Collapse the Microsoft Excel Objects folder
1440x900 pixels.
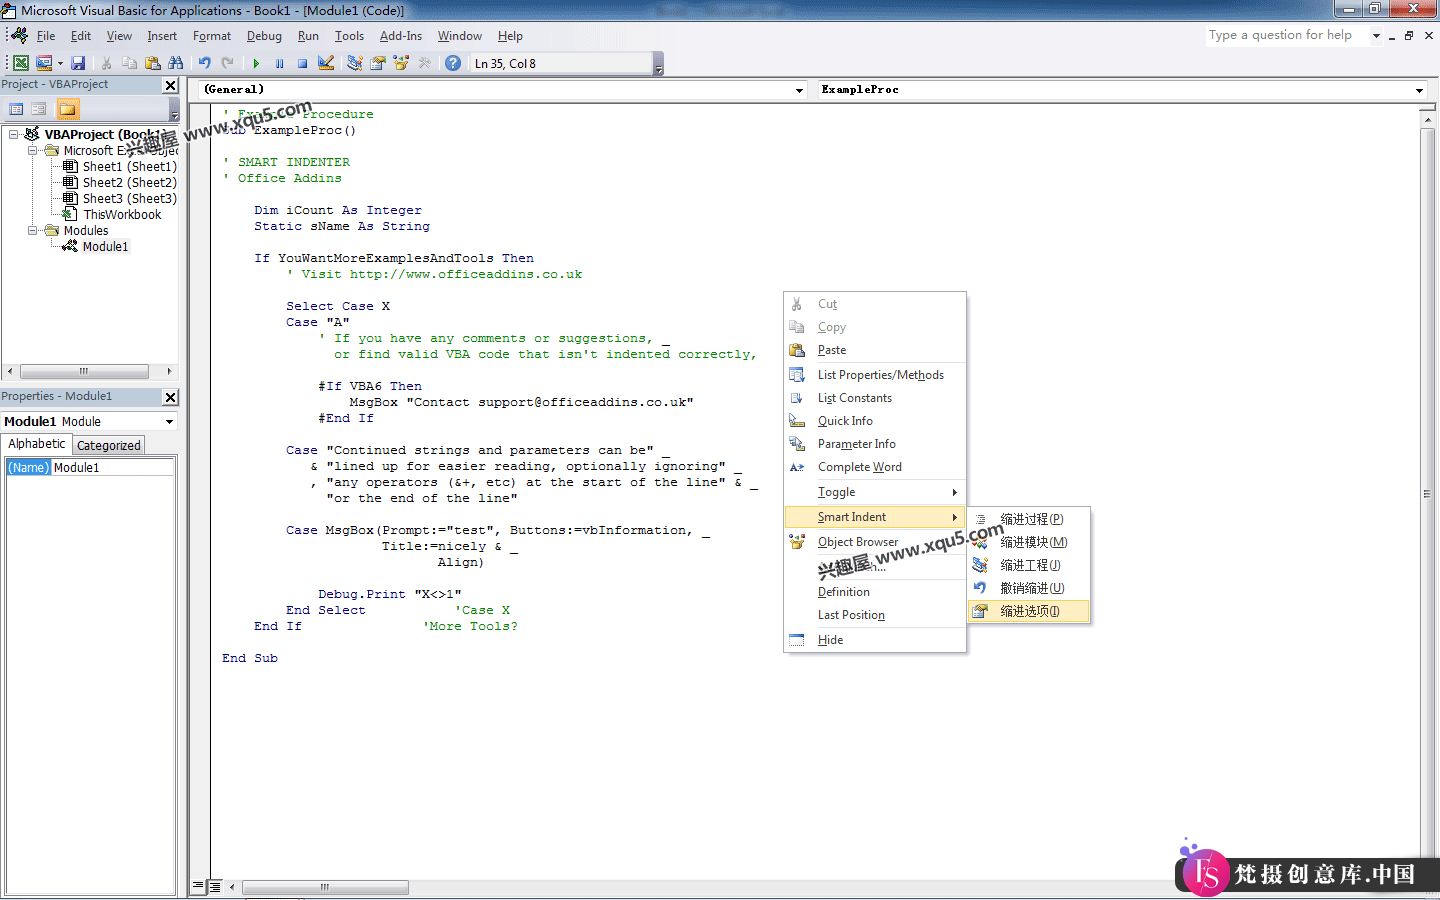[33, 150]
